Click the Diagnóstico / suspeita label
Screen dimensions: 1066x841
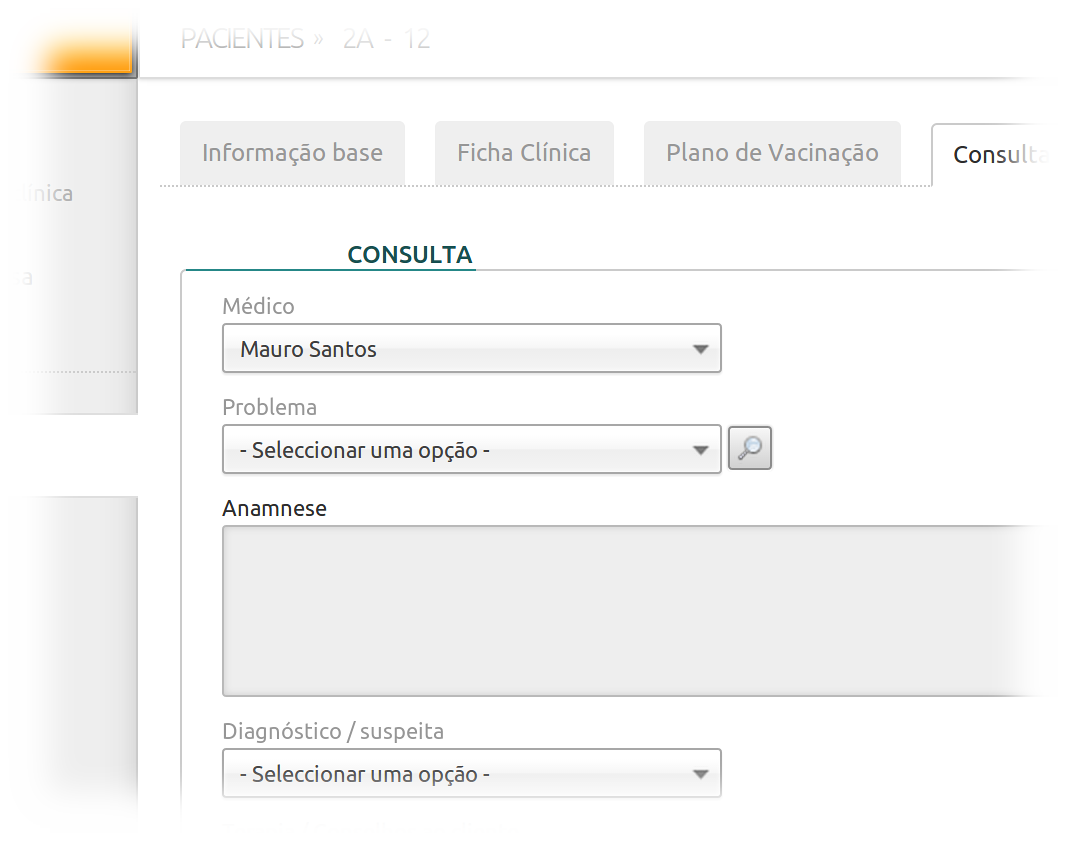[x=333, y=731]
